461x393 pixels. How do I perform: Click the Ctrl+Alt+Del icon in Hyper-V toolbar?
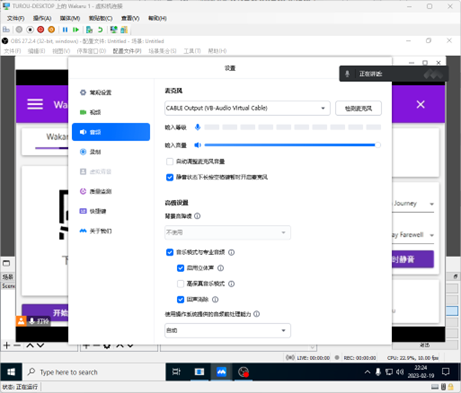(x=6, y=30)
